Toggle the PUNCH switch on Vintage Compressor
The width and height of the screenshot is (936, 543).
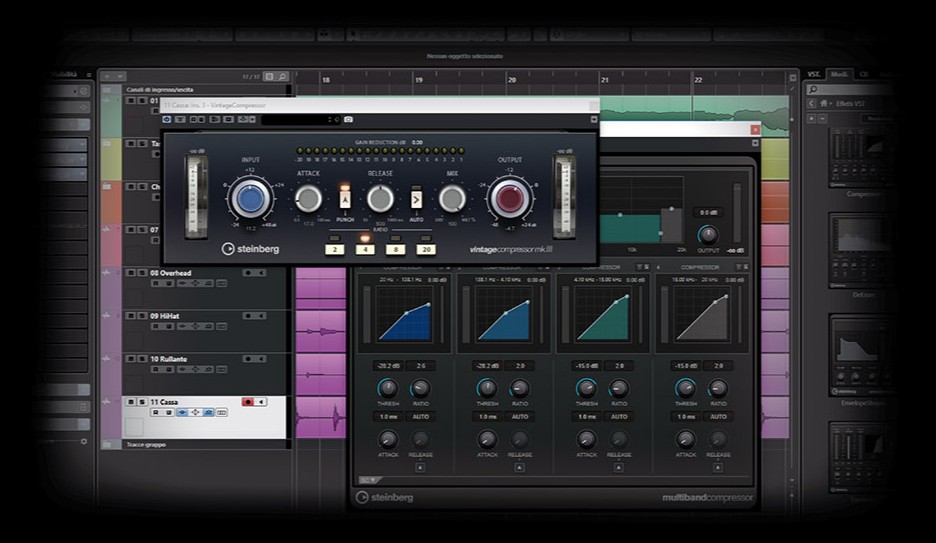tap(344, 199)
